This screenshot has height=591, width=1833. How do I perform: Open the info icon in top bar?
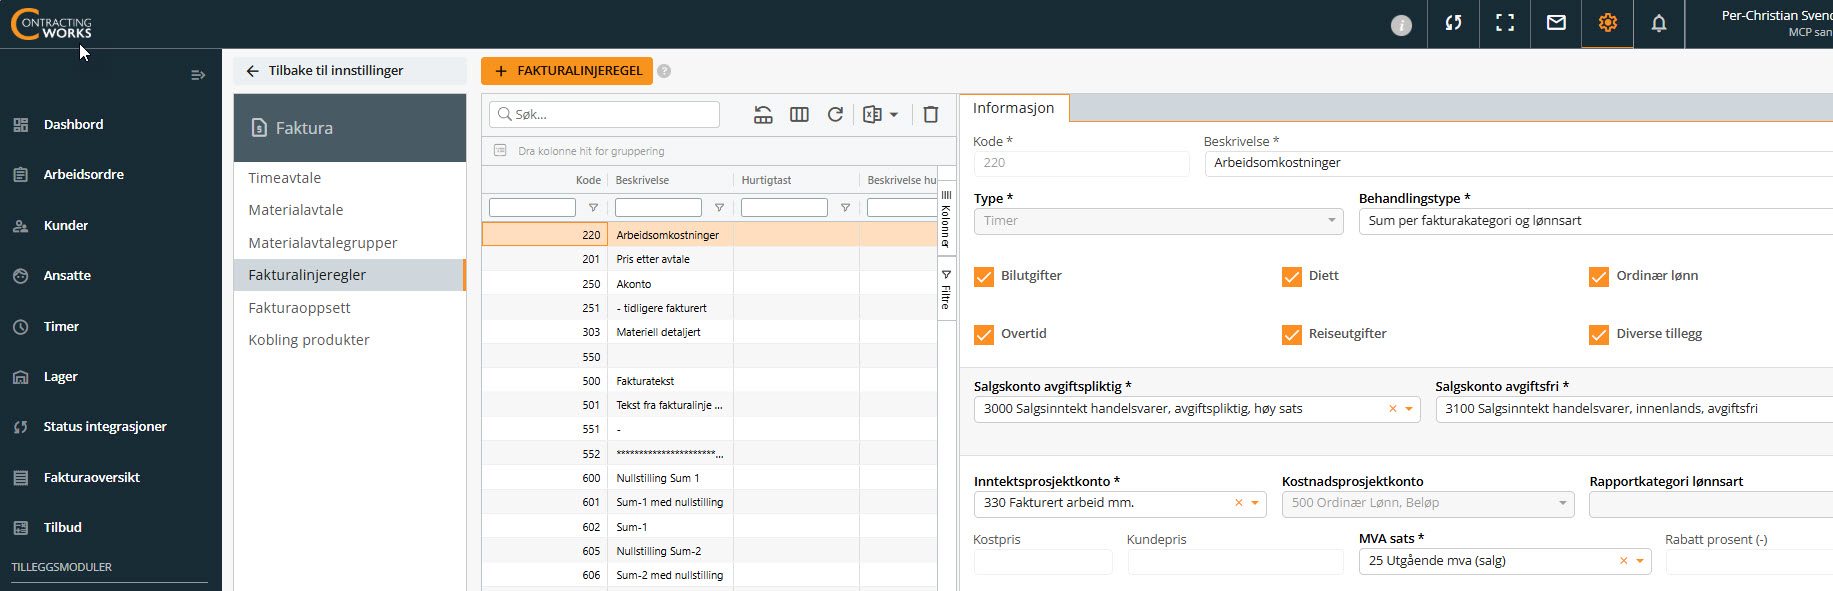(x=1401, y=25)
